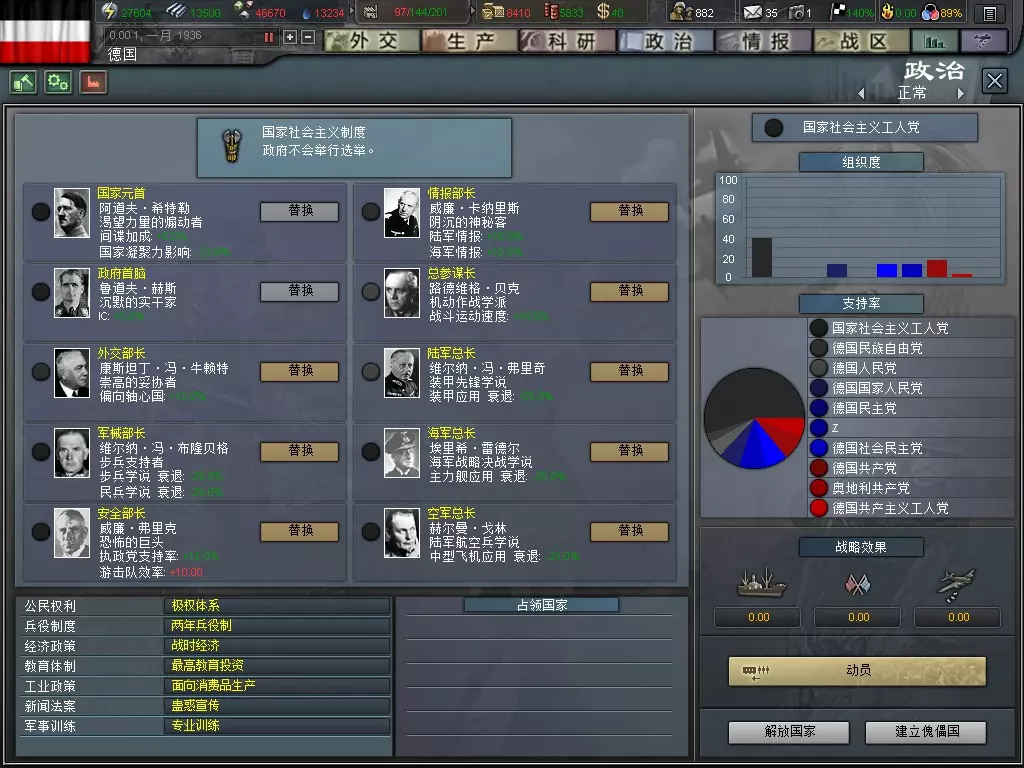The height and width of the screenshot is (768, 1024).
Task: Click the dissent flame icon
Action: 887,11
